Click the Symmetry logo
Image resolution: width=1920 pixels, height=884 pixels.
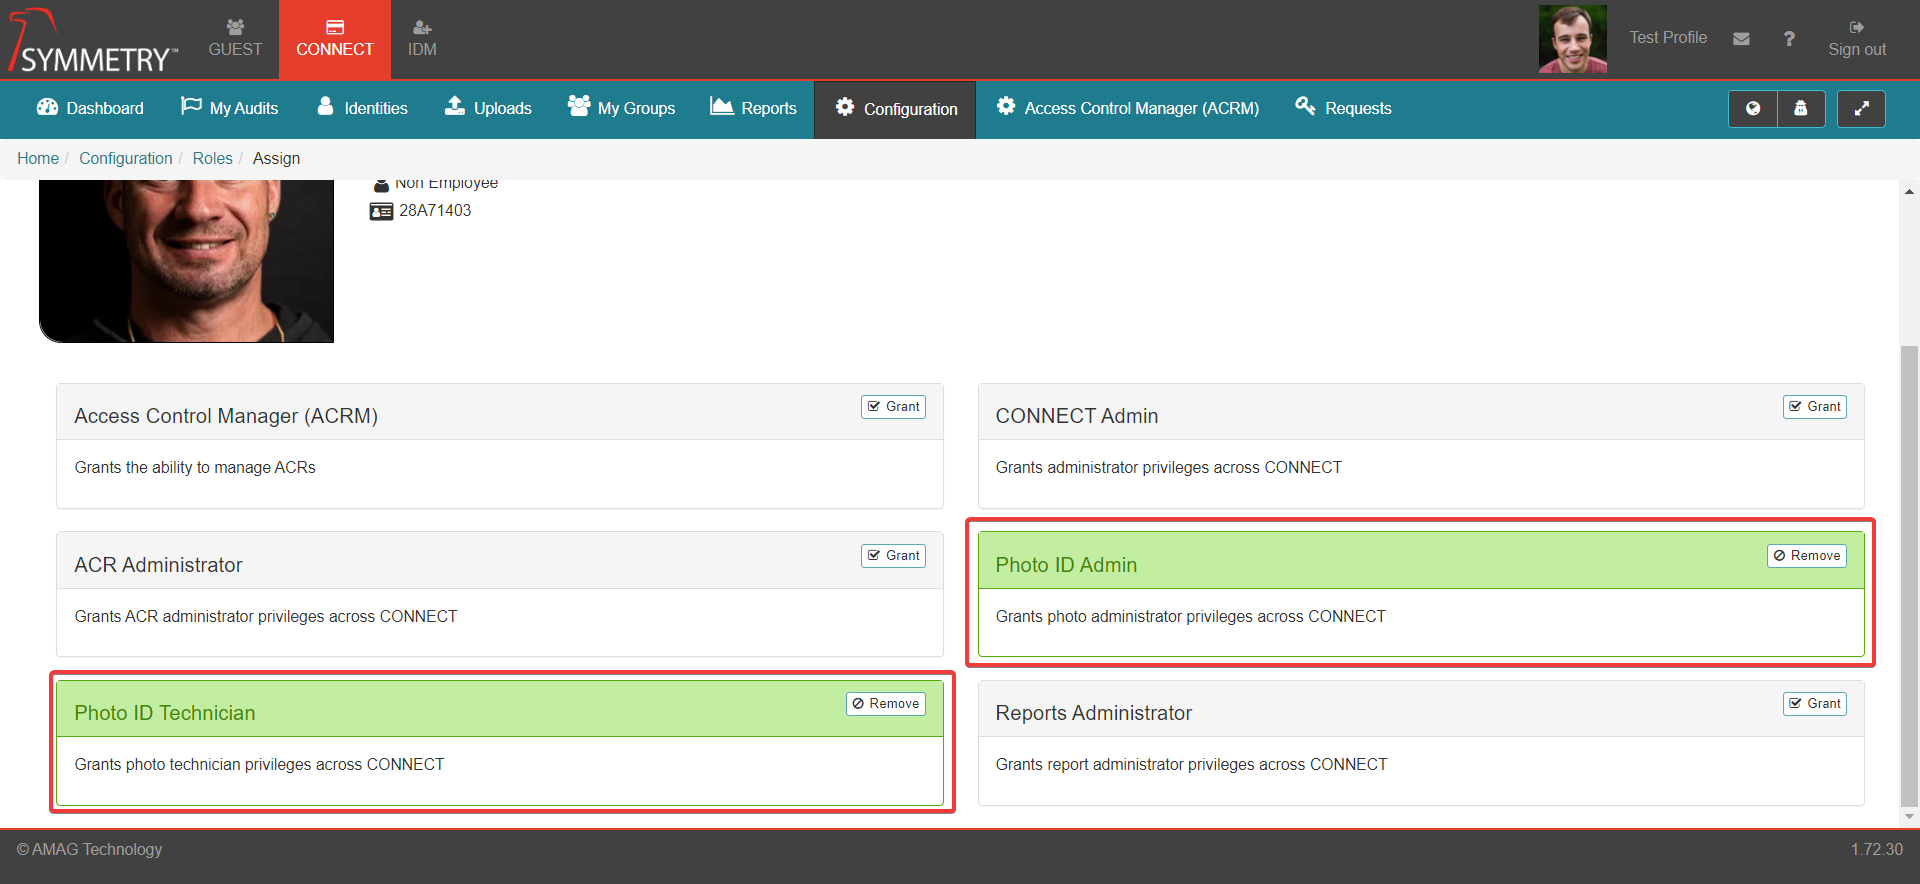click(92, 41)
